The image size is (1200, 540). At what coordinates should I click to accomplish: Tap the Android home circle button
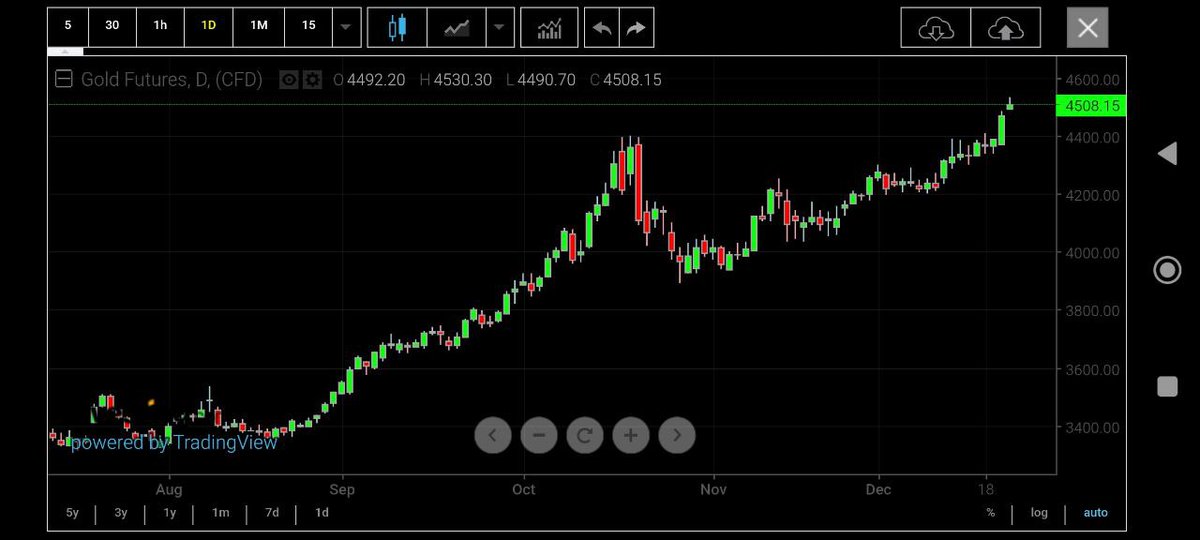tap(1167, 270)
